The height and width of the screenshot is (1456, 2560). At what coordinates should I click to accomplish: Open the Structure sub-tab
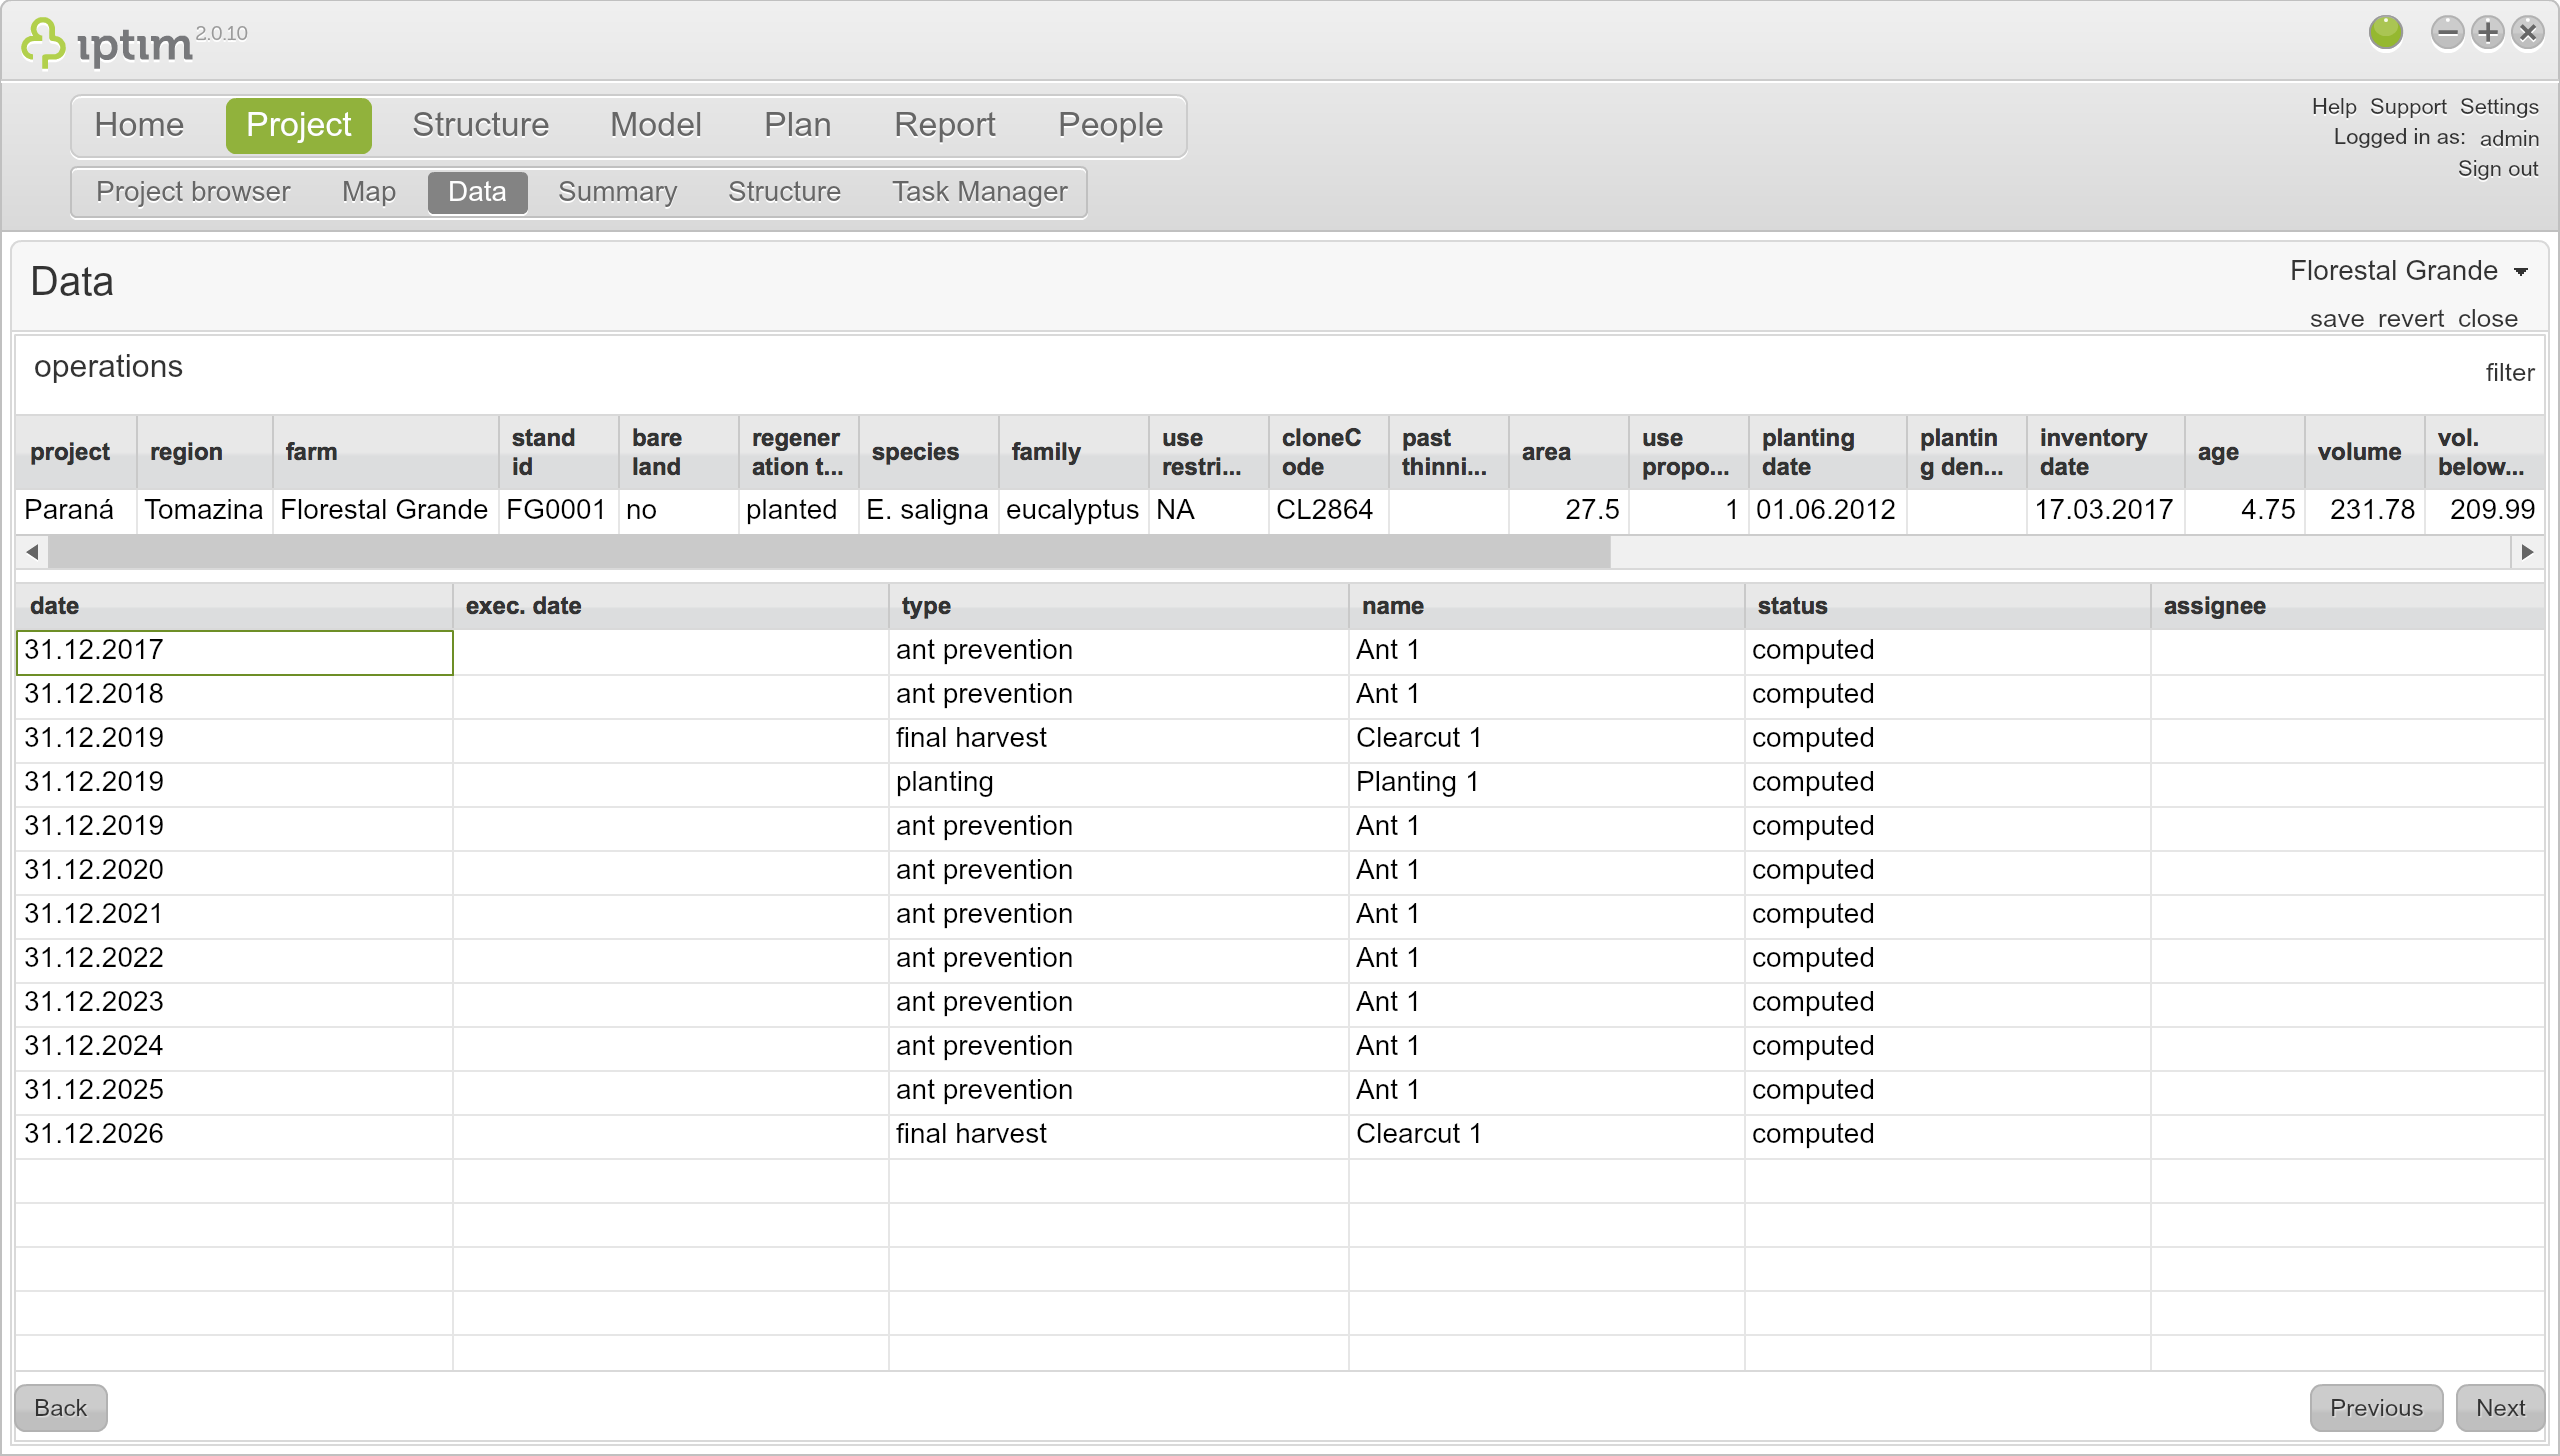(784, 192)
